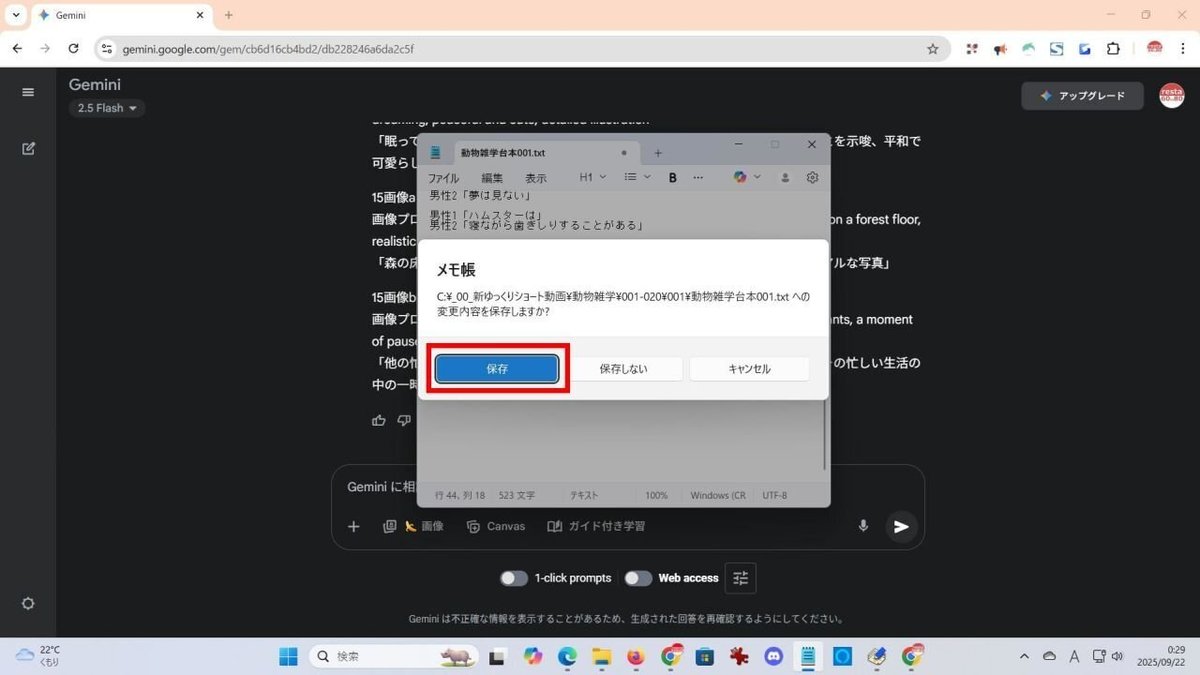Open the 2.5 Flash model dropdown
The height and width of the screenshot is (675, 1200).
105,108
